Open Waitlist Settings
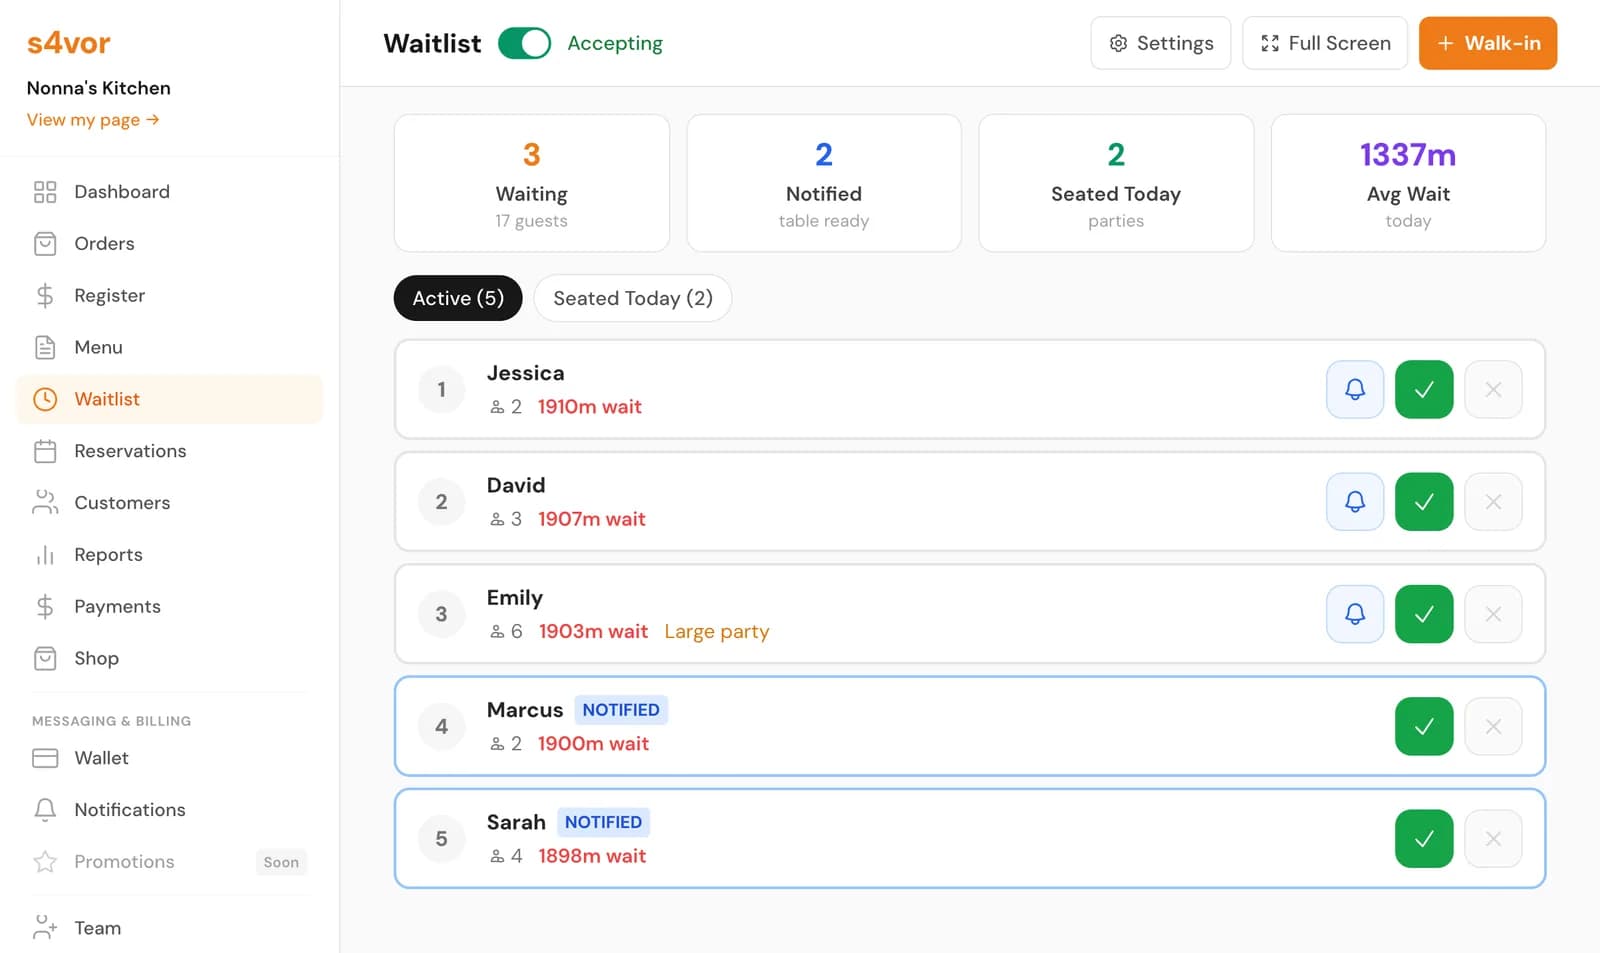Image resolution: width=1600 pixels, height=953 pixels. click(x=1160, y=43)
